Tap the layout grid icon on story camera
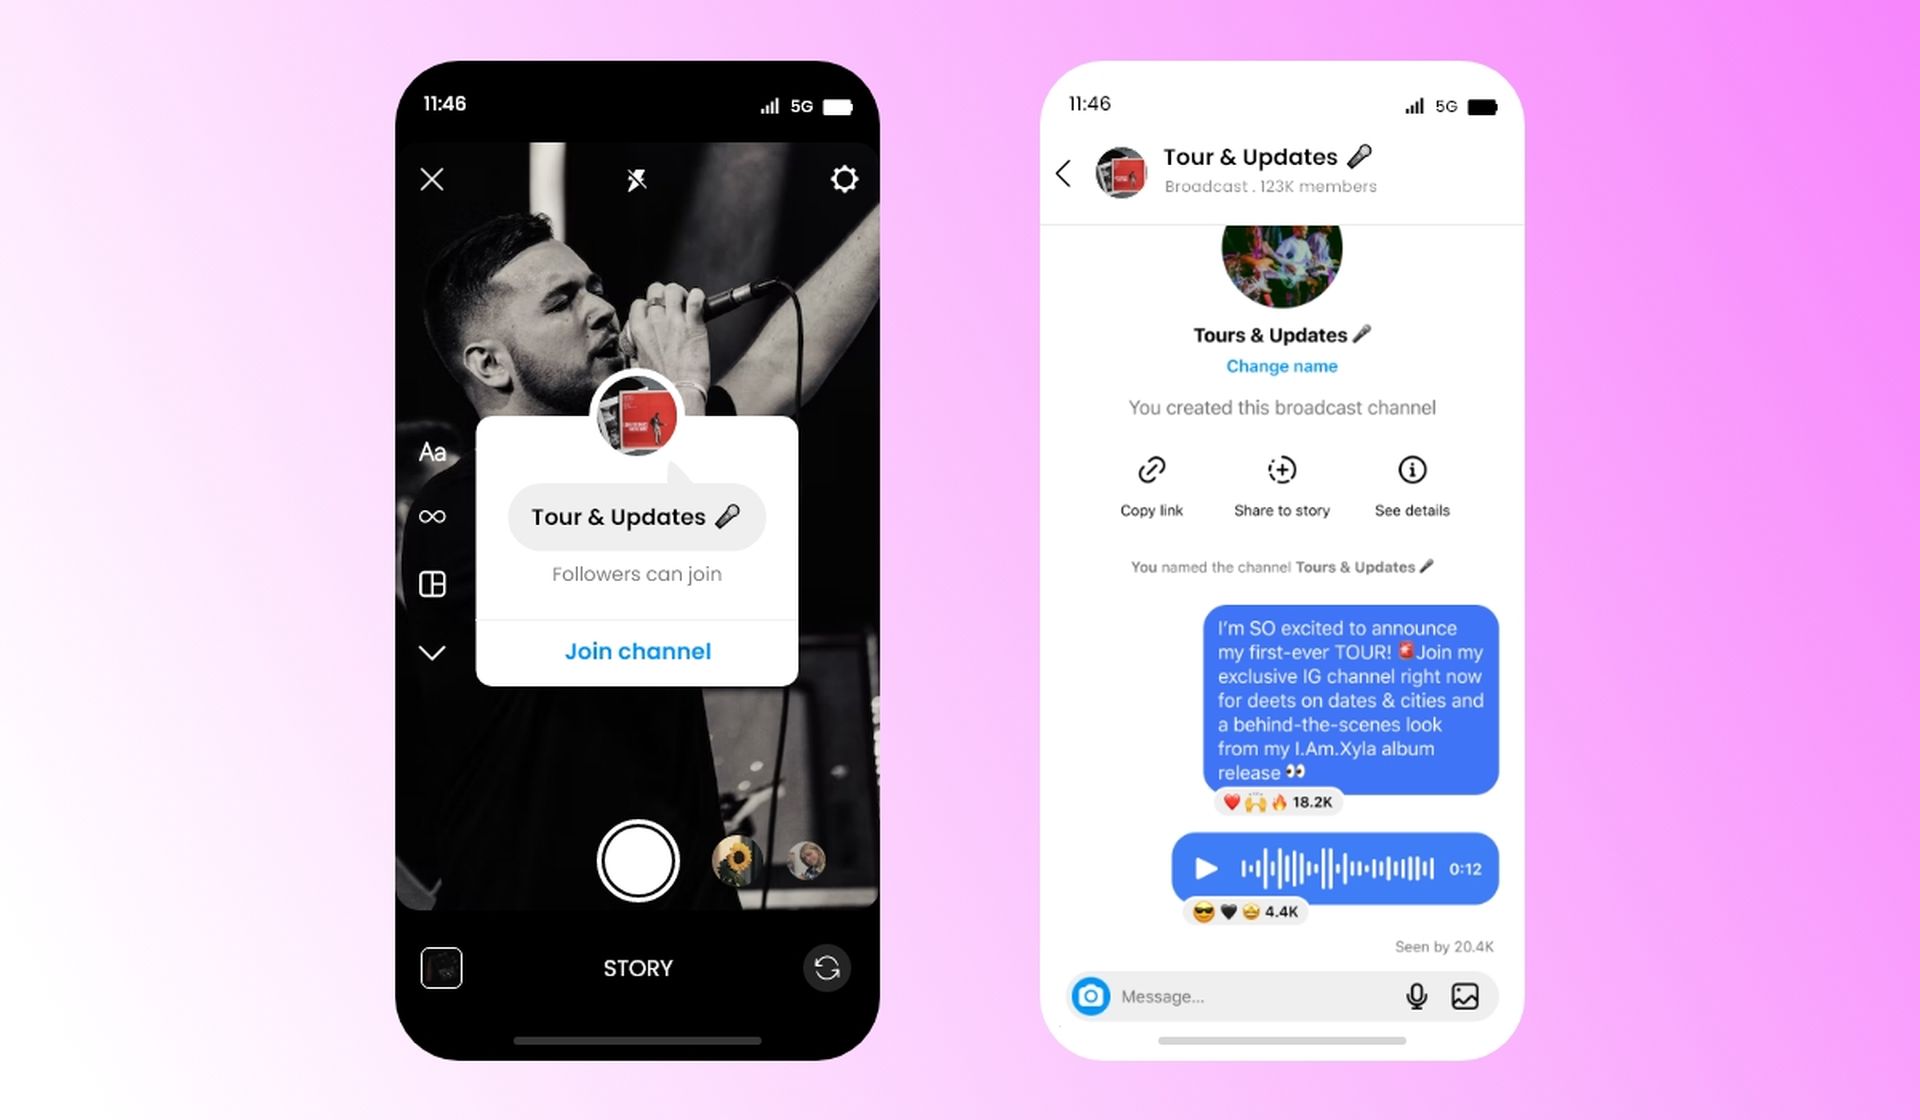 tap(435, 584)
